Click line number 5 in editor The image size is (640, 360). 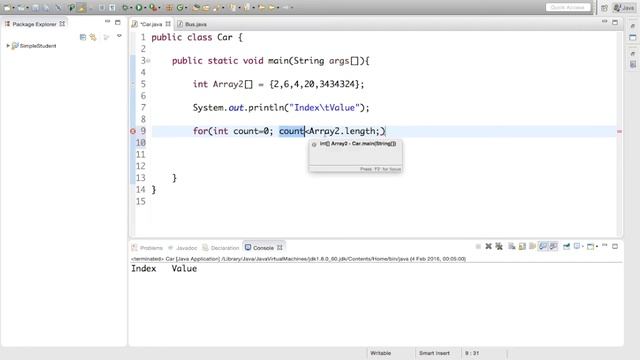click(143, 84)
